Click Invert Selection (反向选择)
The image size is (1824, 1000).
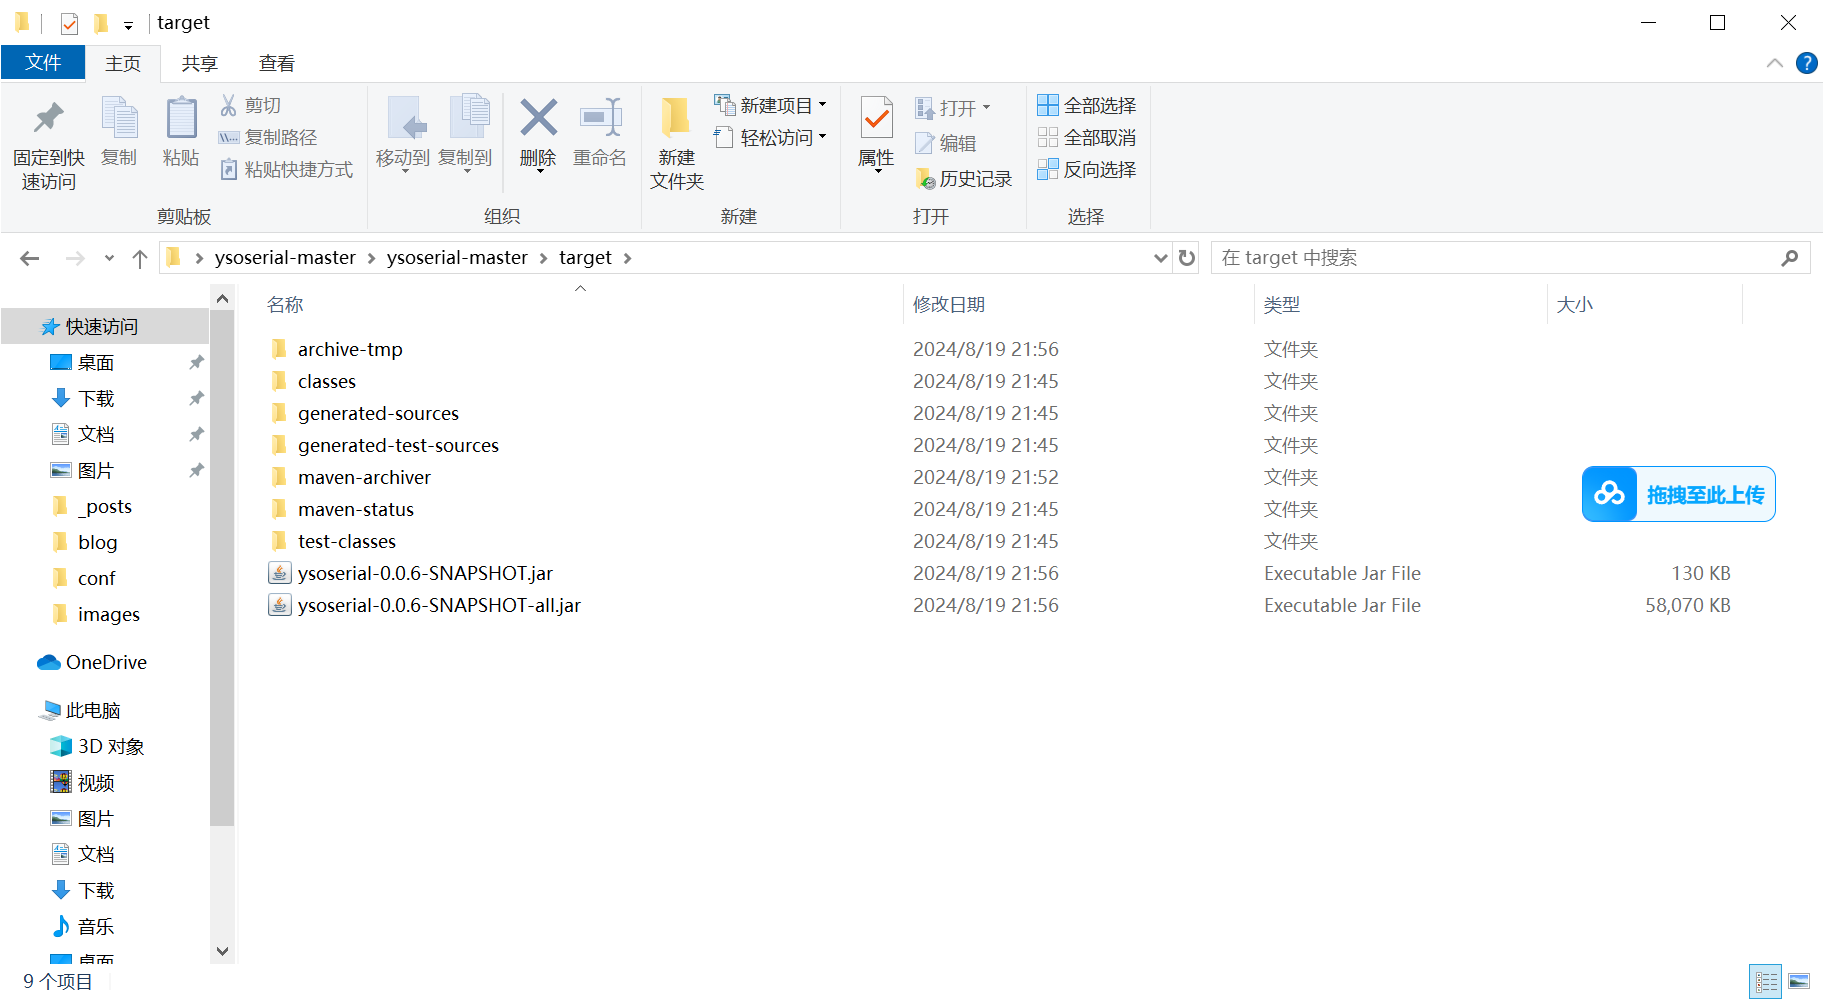coord(1087,169)
